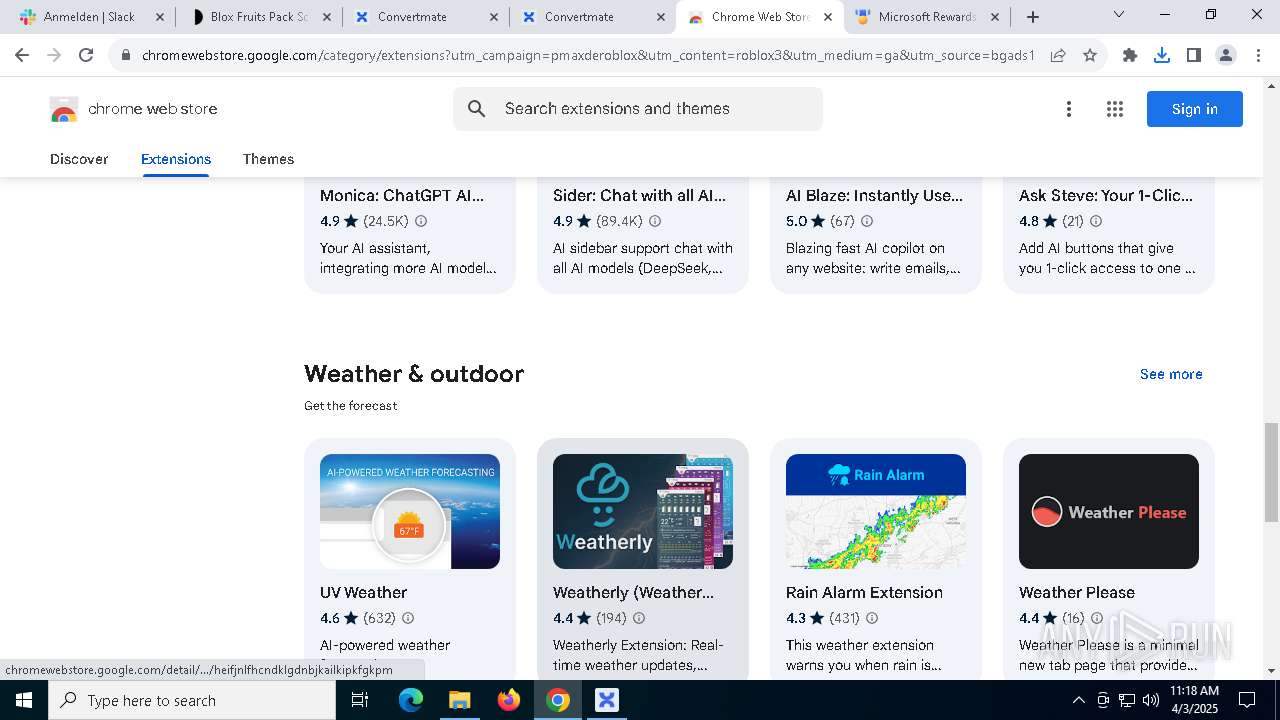1280x720 pixels.
Task: Click the Weather & outdoor heading
Action: (x=414, y=374)
